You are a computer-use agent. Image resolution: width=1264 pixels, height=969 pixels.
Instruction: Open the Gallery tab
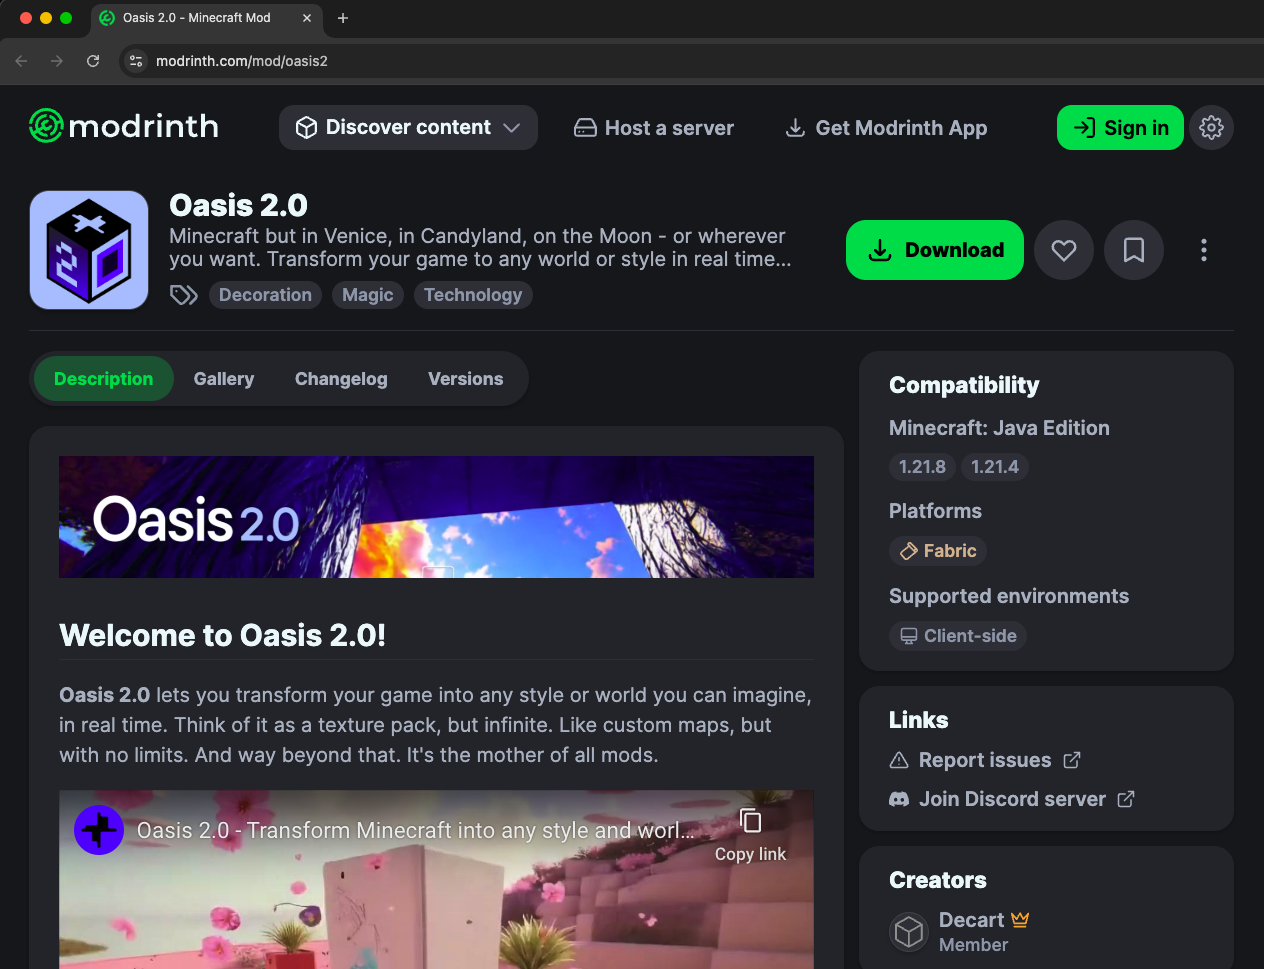pyautogui.click(x=224, y=379)
